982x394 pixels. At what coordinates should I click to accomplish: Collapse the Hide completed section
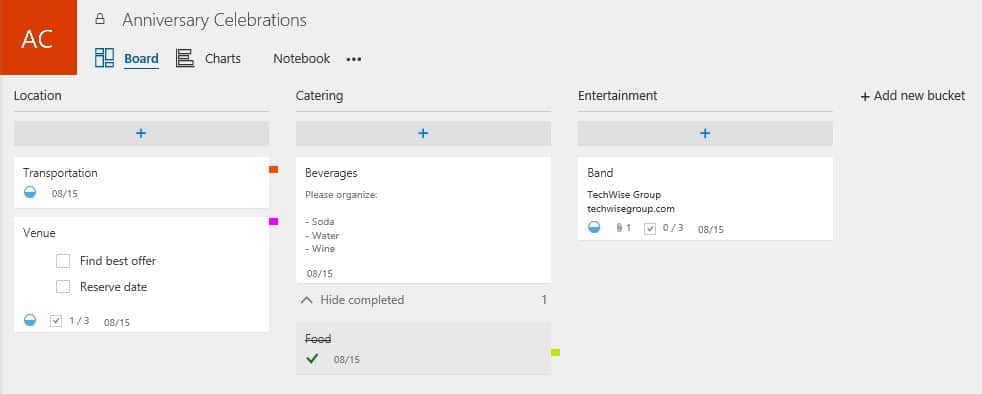(353, 300)
